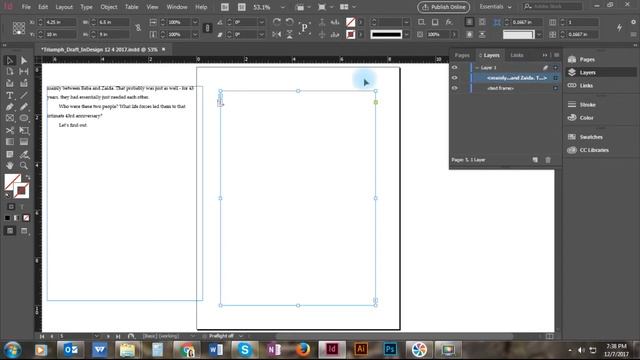Open the Object menu
Screen dimensions: 640x360
pyautogui.click(x=109, y=7)
